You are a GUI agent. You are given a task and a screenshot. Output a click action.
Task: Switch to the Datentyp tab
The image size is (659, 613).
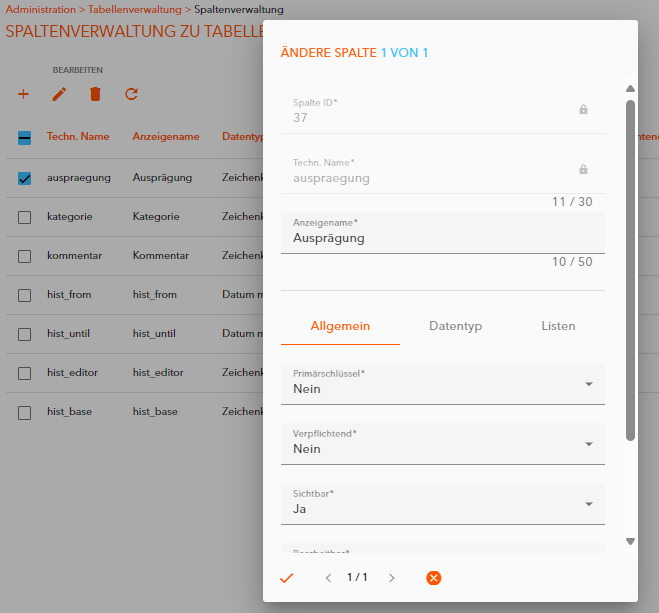point(455,326)
